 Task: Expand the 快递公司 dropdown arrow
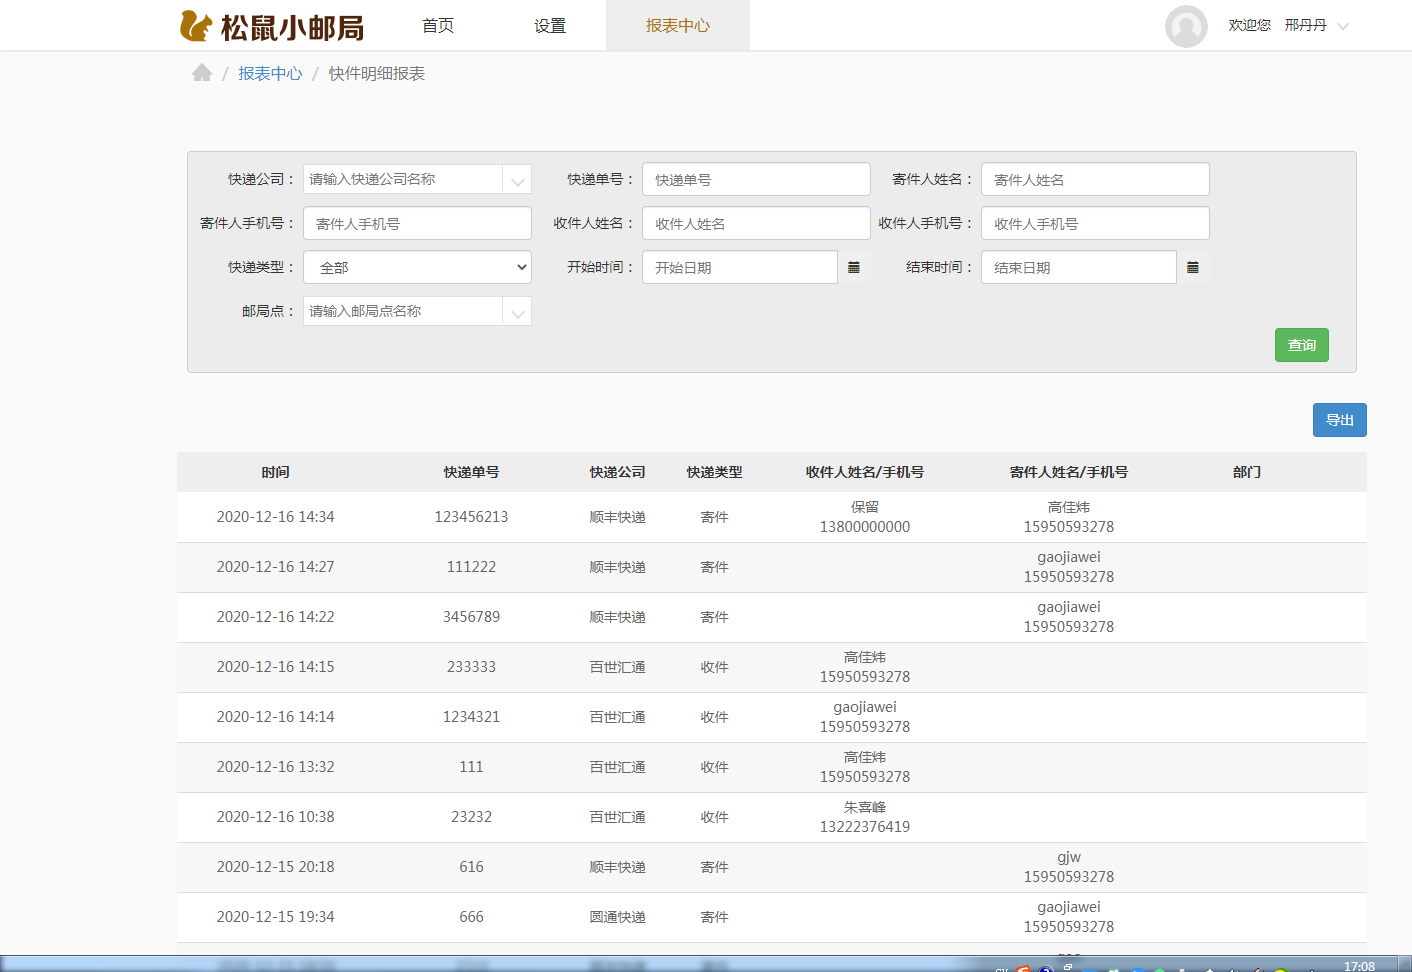(517, 180)
